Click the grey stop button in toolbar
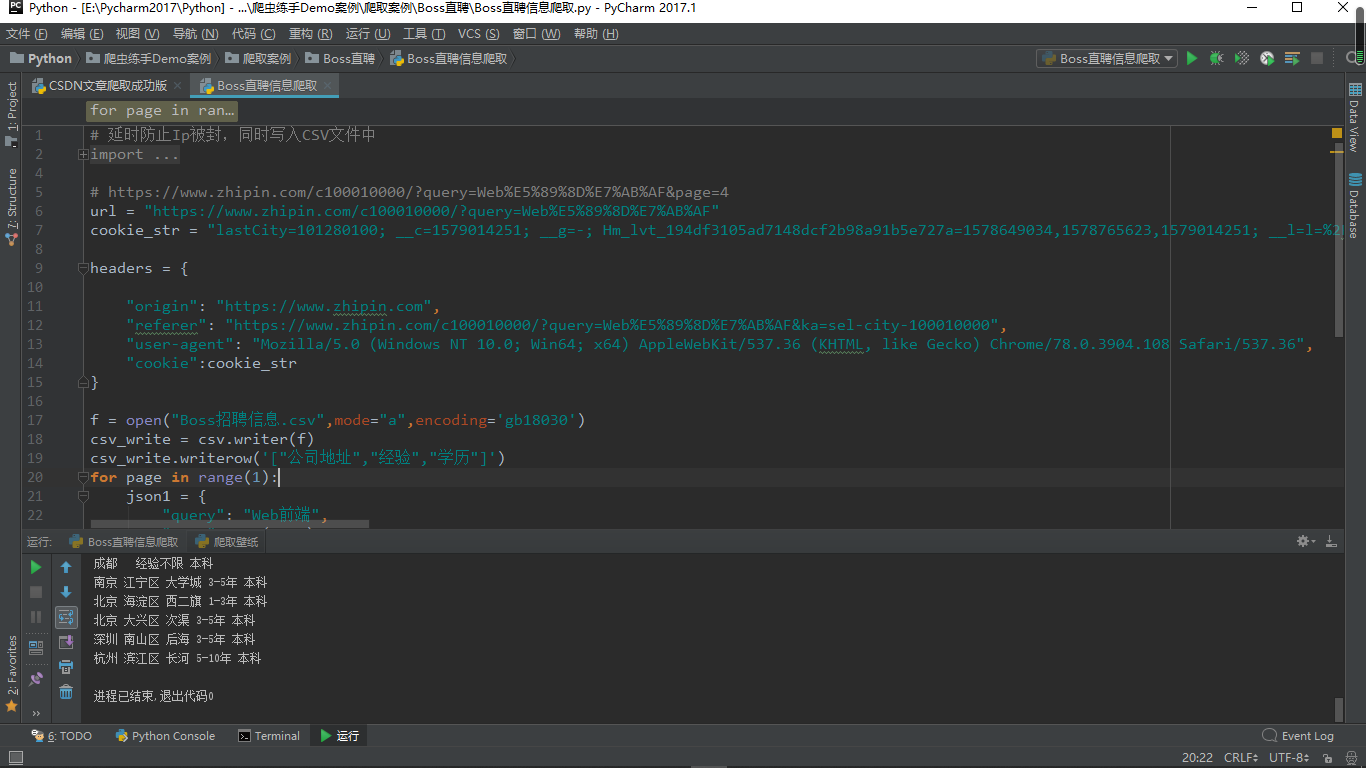This screenshot has width=1366, height=768. [x=1317, y=59]
